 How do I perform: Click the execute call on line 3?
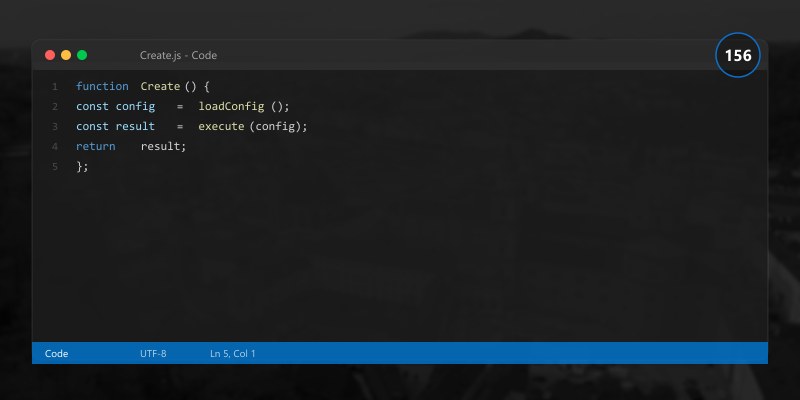pos(221,127)
